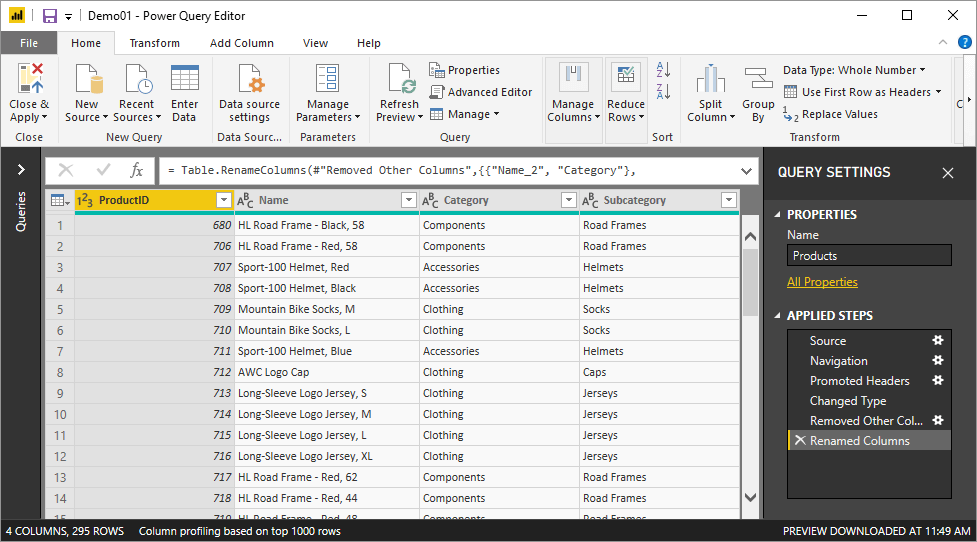Collapse the APPLIED STEPS section
The width and height of the screenshot is (977, 542).
(777, 316)
